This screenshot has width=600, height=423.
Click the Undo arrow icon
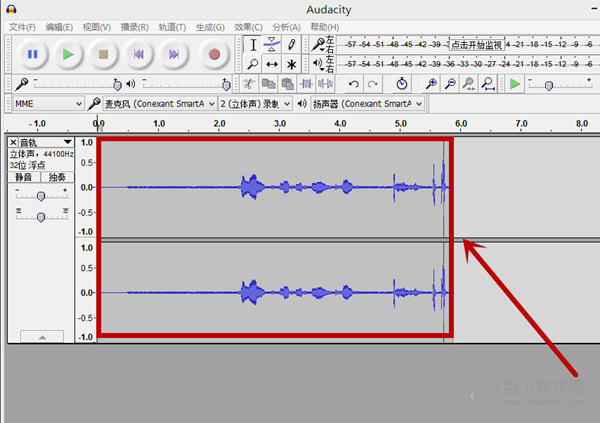pos(354,84)
